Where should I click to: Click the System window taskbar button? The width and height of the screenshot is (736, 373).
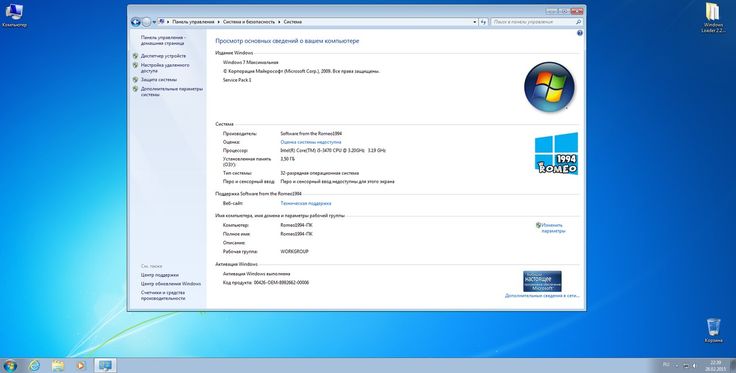tap(105, 365)
